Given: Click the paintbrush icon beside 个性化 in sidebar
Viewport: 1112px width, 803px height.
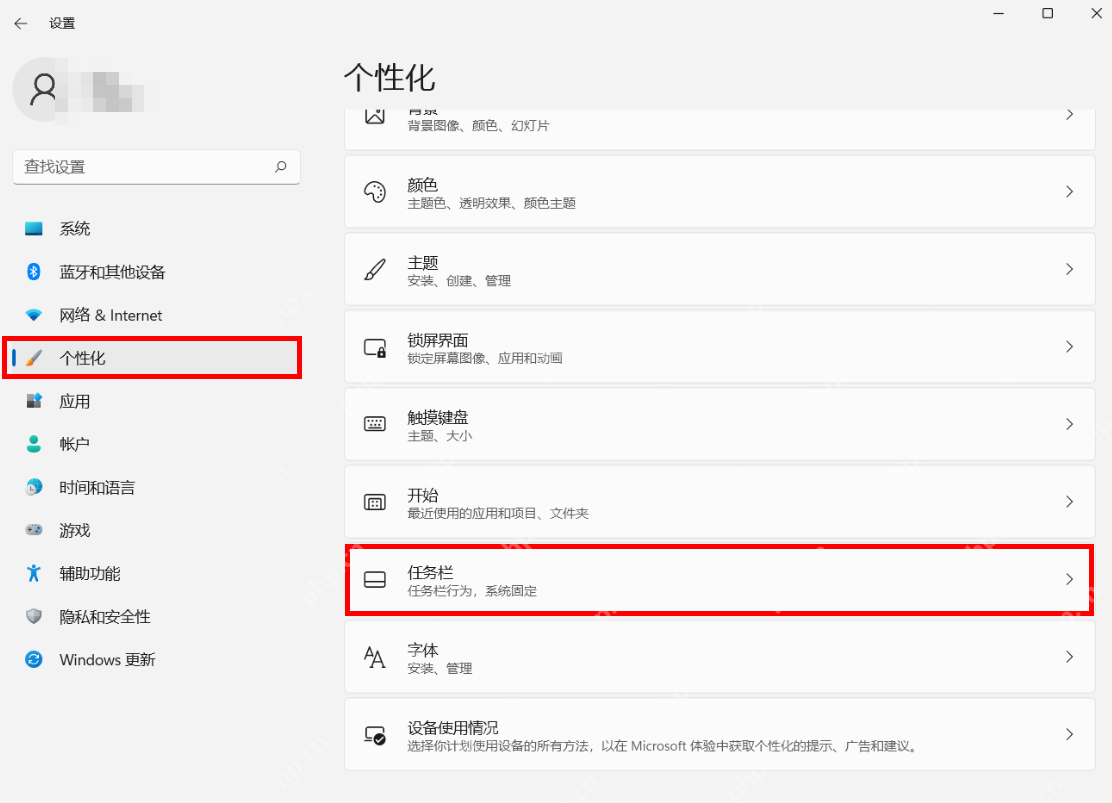Looking at the screenshot, I should click(33, 358).
